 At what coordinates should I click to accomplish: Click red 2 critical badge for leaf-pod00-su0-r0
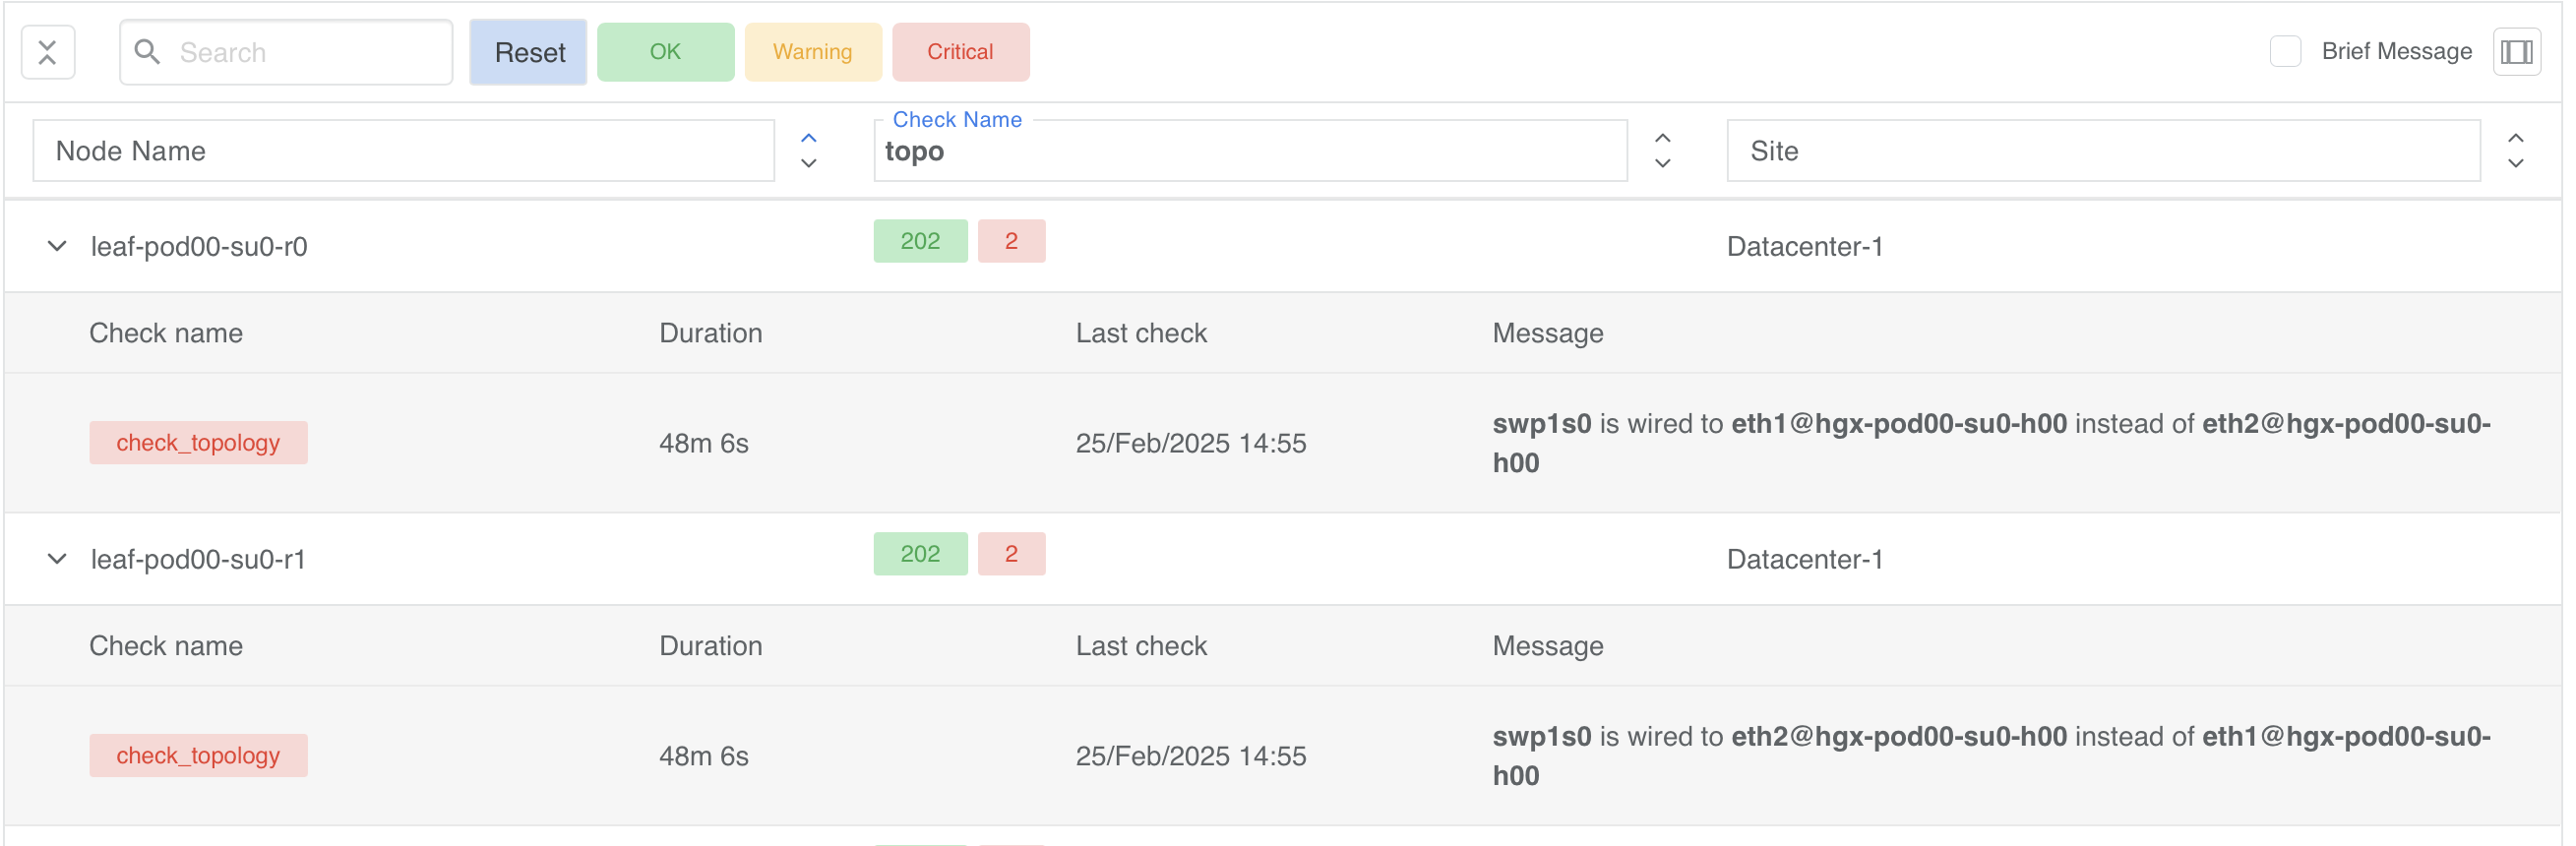(1011, 241)
